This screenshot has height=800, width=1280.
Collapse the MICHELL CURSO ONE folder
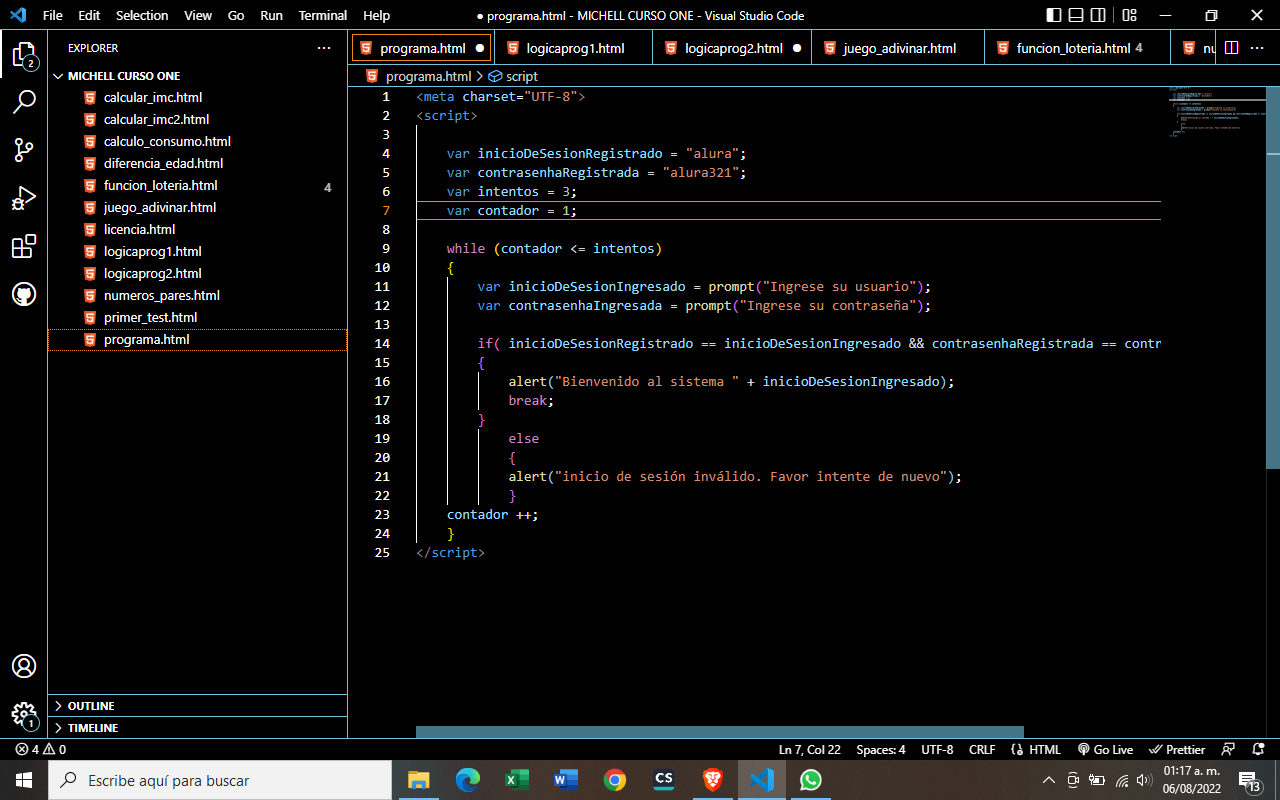[x=198, y=76]
